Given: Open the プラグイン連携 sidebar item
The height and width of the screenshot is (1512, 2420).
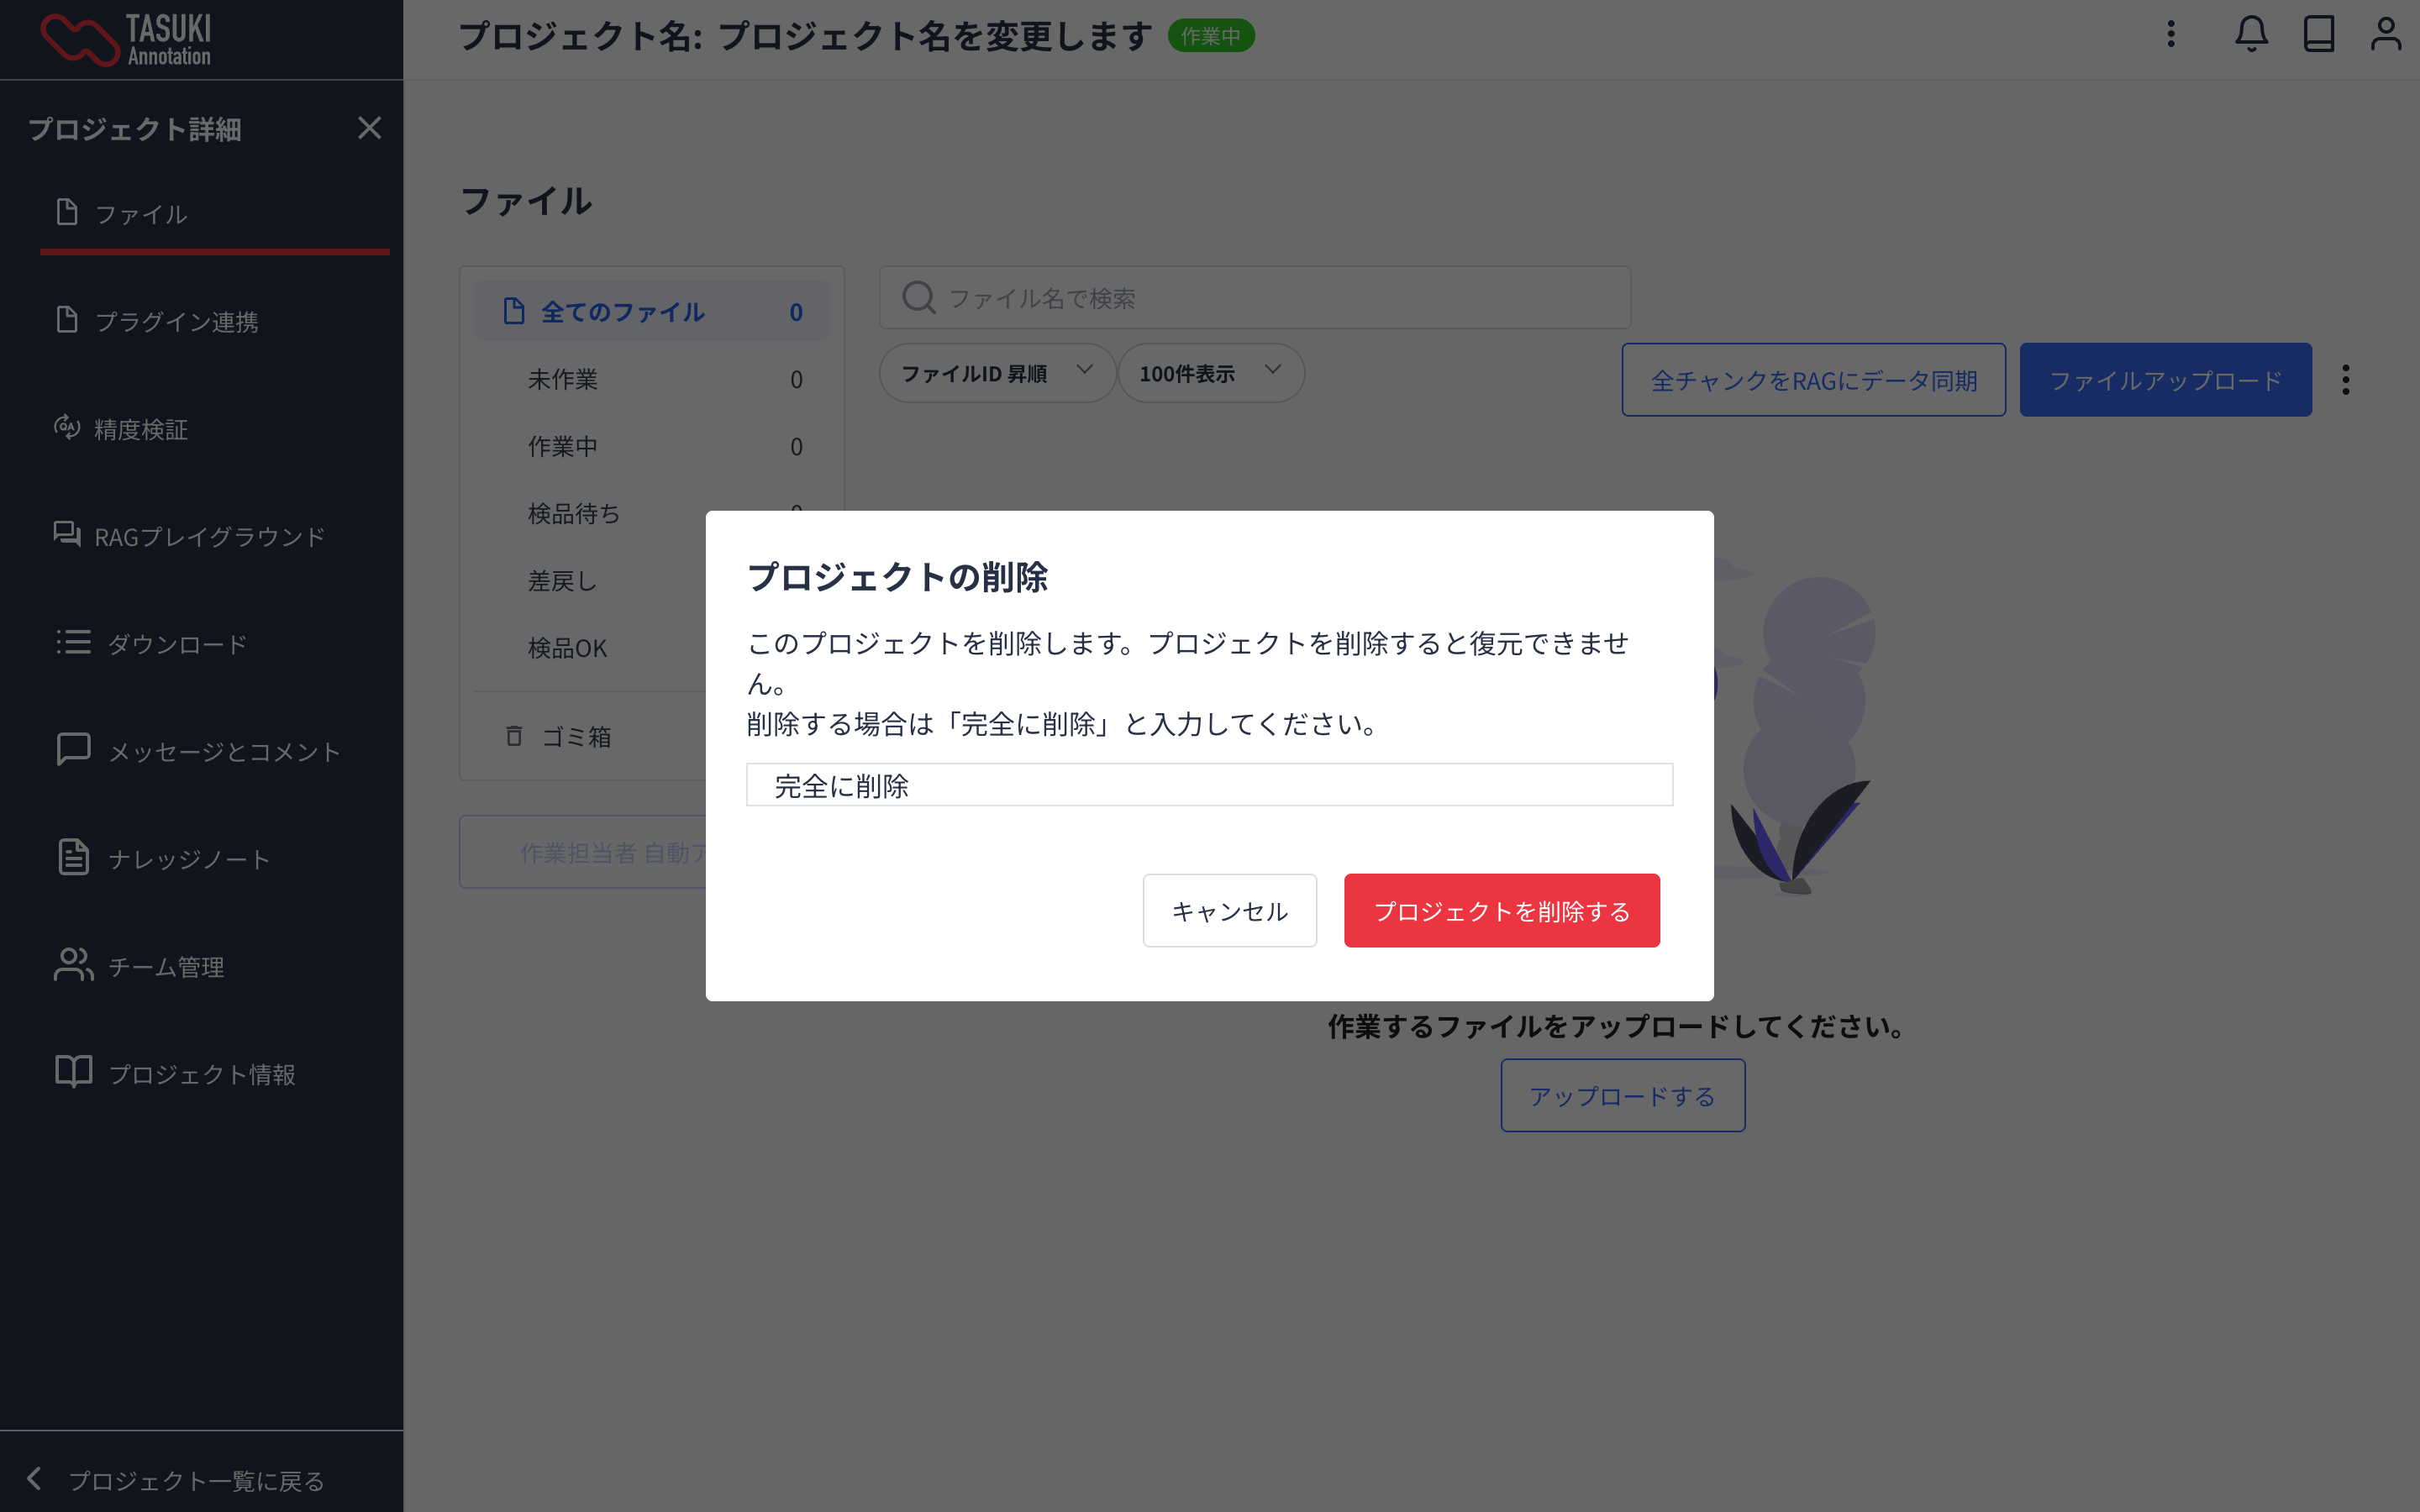Looking at the screenshot, I should (x=176, y=322).
